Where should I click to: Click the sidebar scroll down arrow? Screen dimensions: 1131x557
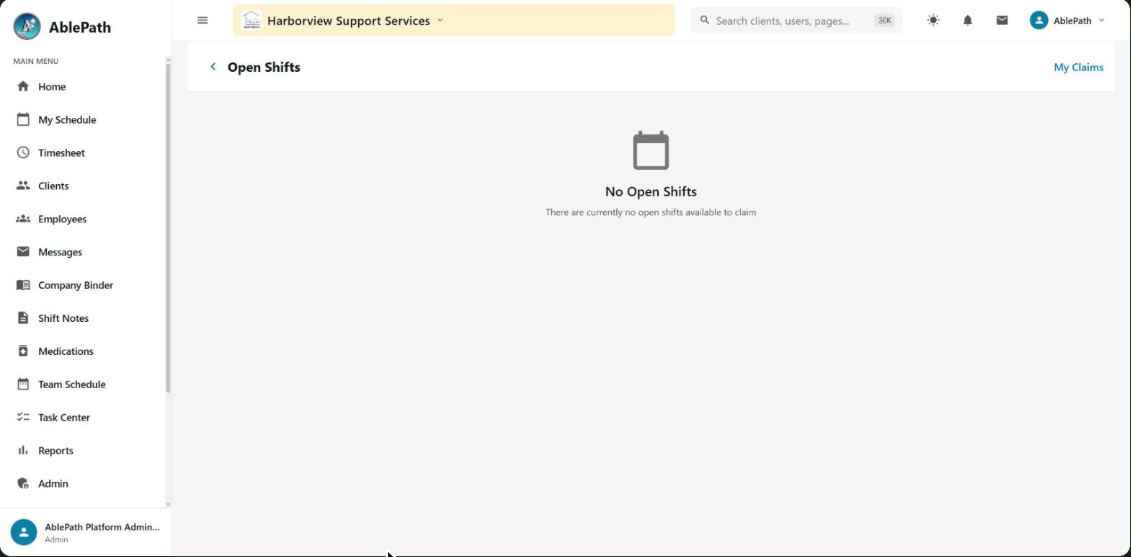pyautogui.click(x=168, y=504)
